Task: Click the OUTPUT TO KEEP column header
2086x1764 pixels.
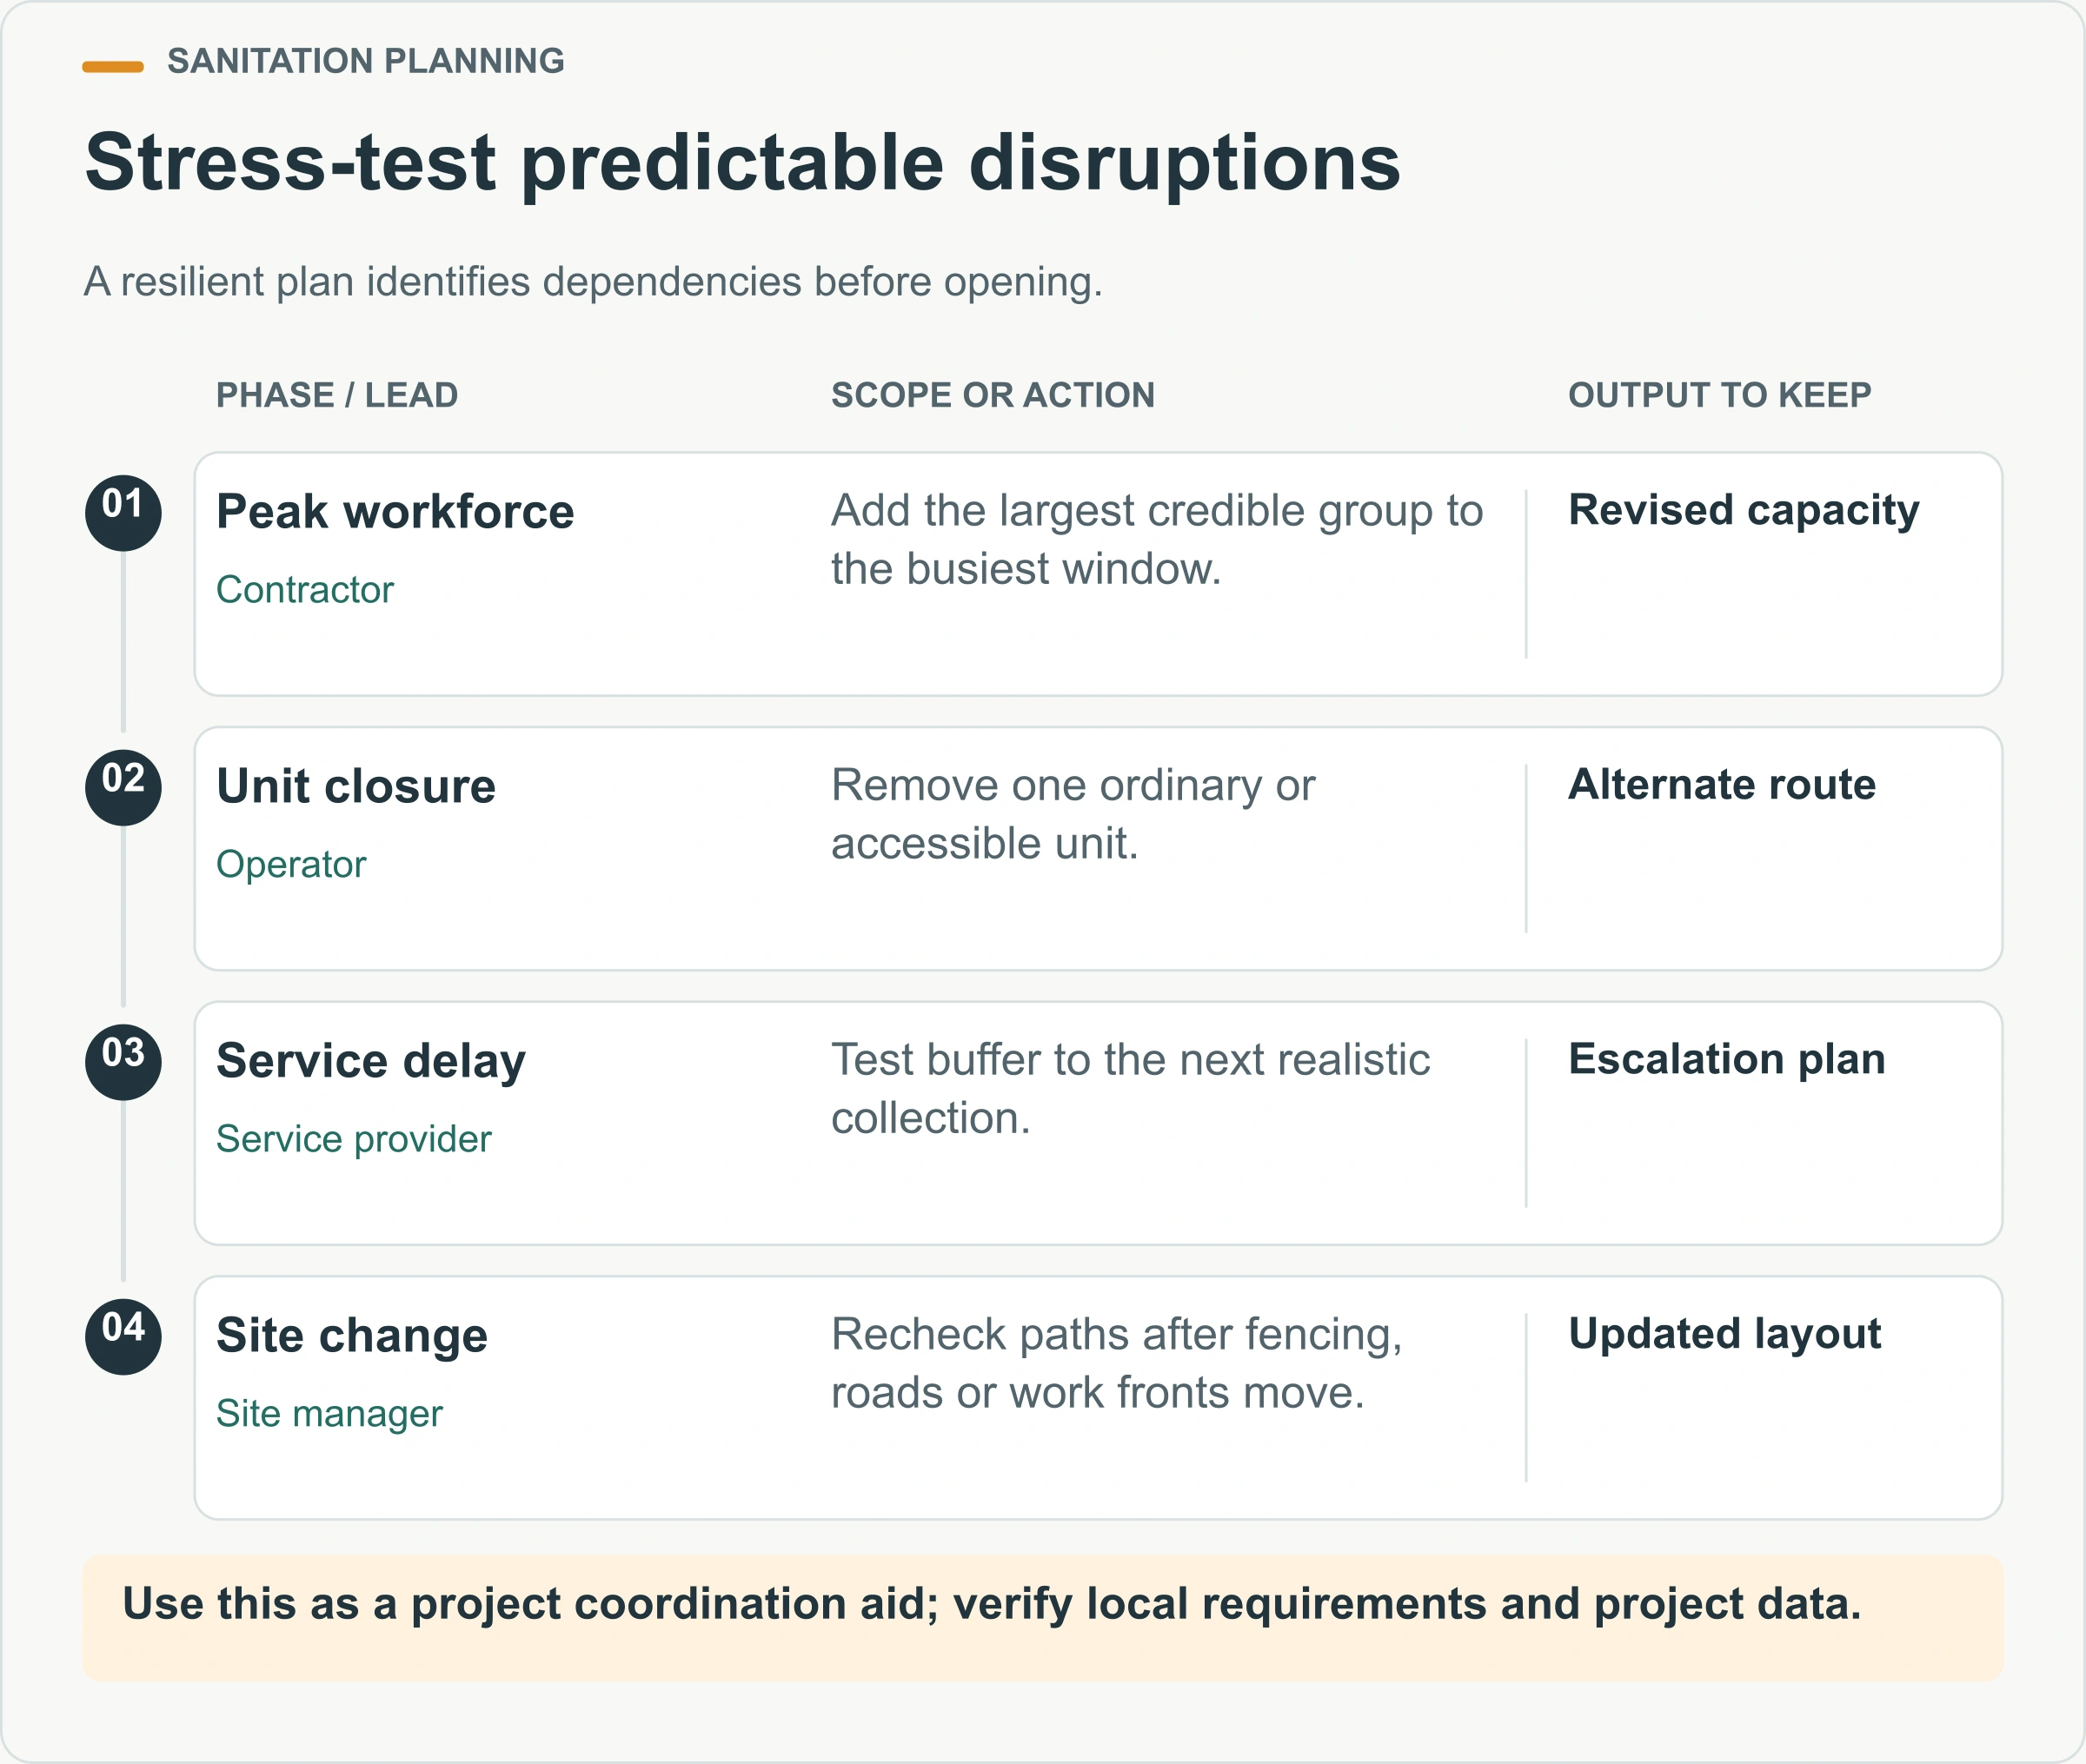Action: [1719, 395]
